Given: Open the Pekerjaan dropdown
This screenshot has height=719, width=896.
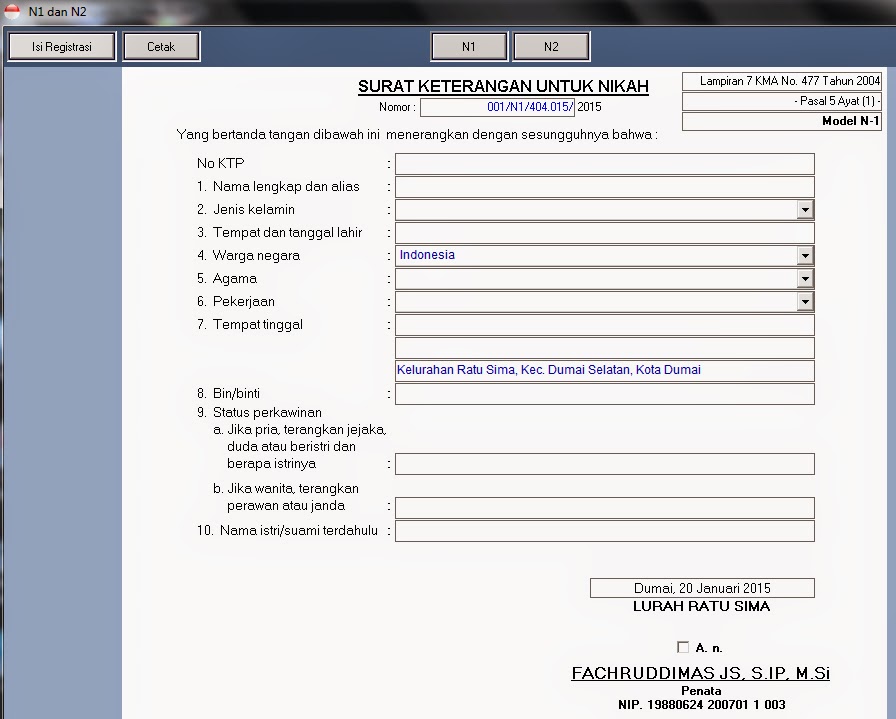Looking at the screenshot, I should coord(805,301).
